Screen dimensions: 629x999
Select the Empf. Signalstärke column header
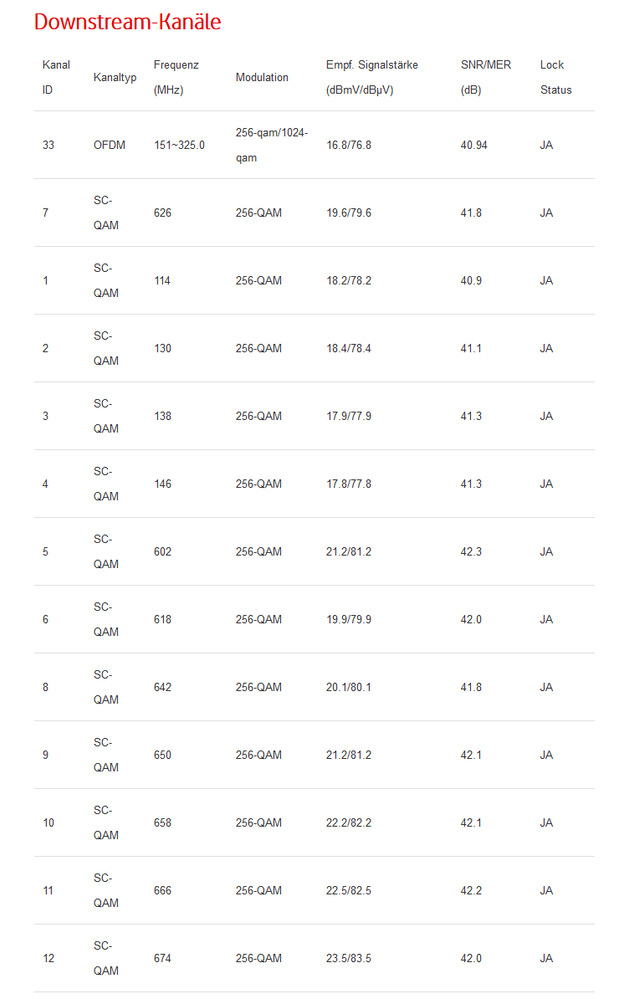click(x=372, y=77)
